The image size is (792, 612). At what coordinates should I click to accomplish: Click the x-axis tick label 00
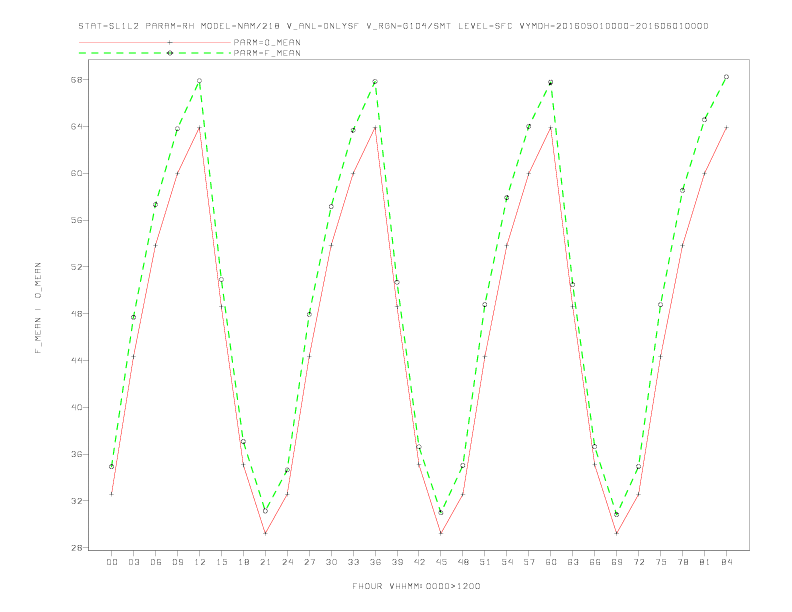coord(112,562)
